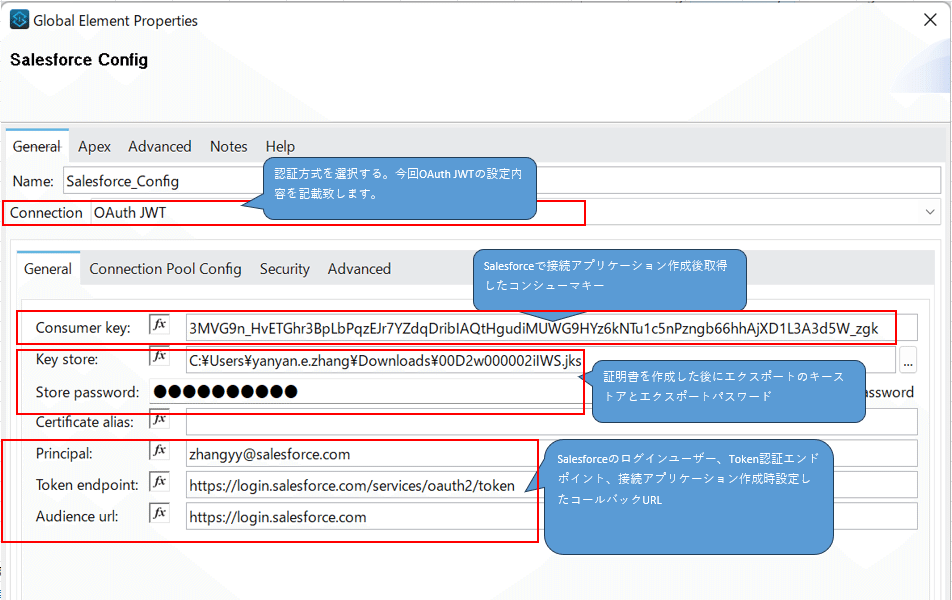The width and height of the screenshot is (952, 600).
Task: Click the Global Element Properties title bar icon
Action: (x=18, y=19)
